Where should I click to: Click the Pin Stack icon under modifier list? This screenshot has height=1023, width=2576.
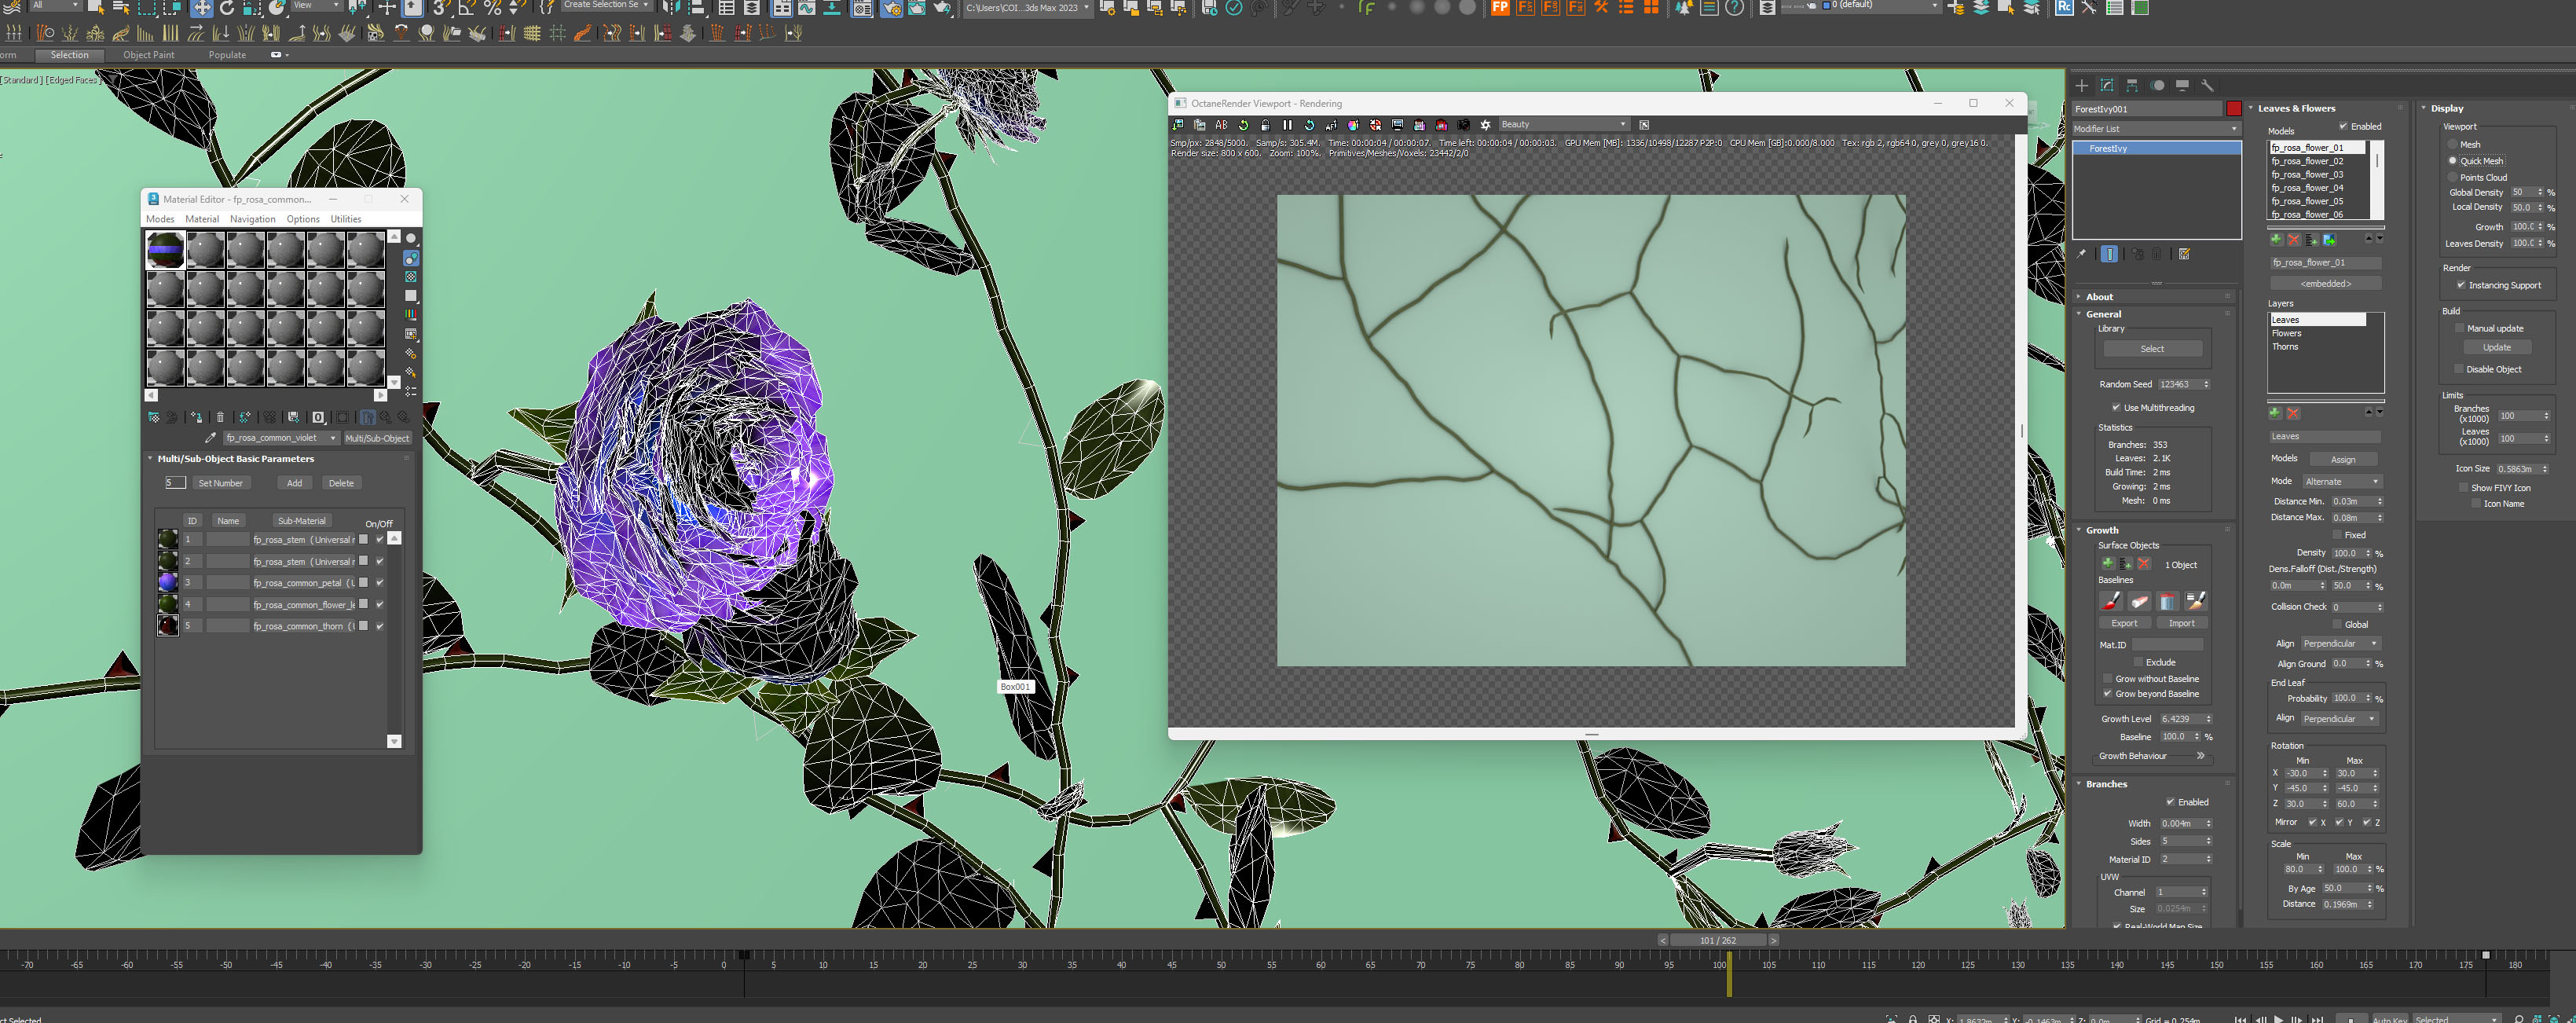click(x=2081, y=254)
